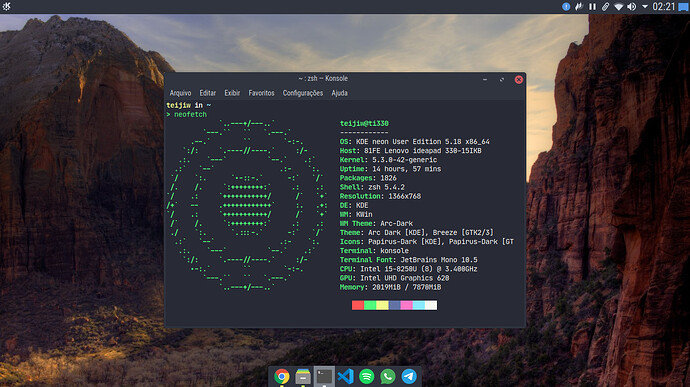Click the 'DE: KDE' line

tap(354, 205)
